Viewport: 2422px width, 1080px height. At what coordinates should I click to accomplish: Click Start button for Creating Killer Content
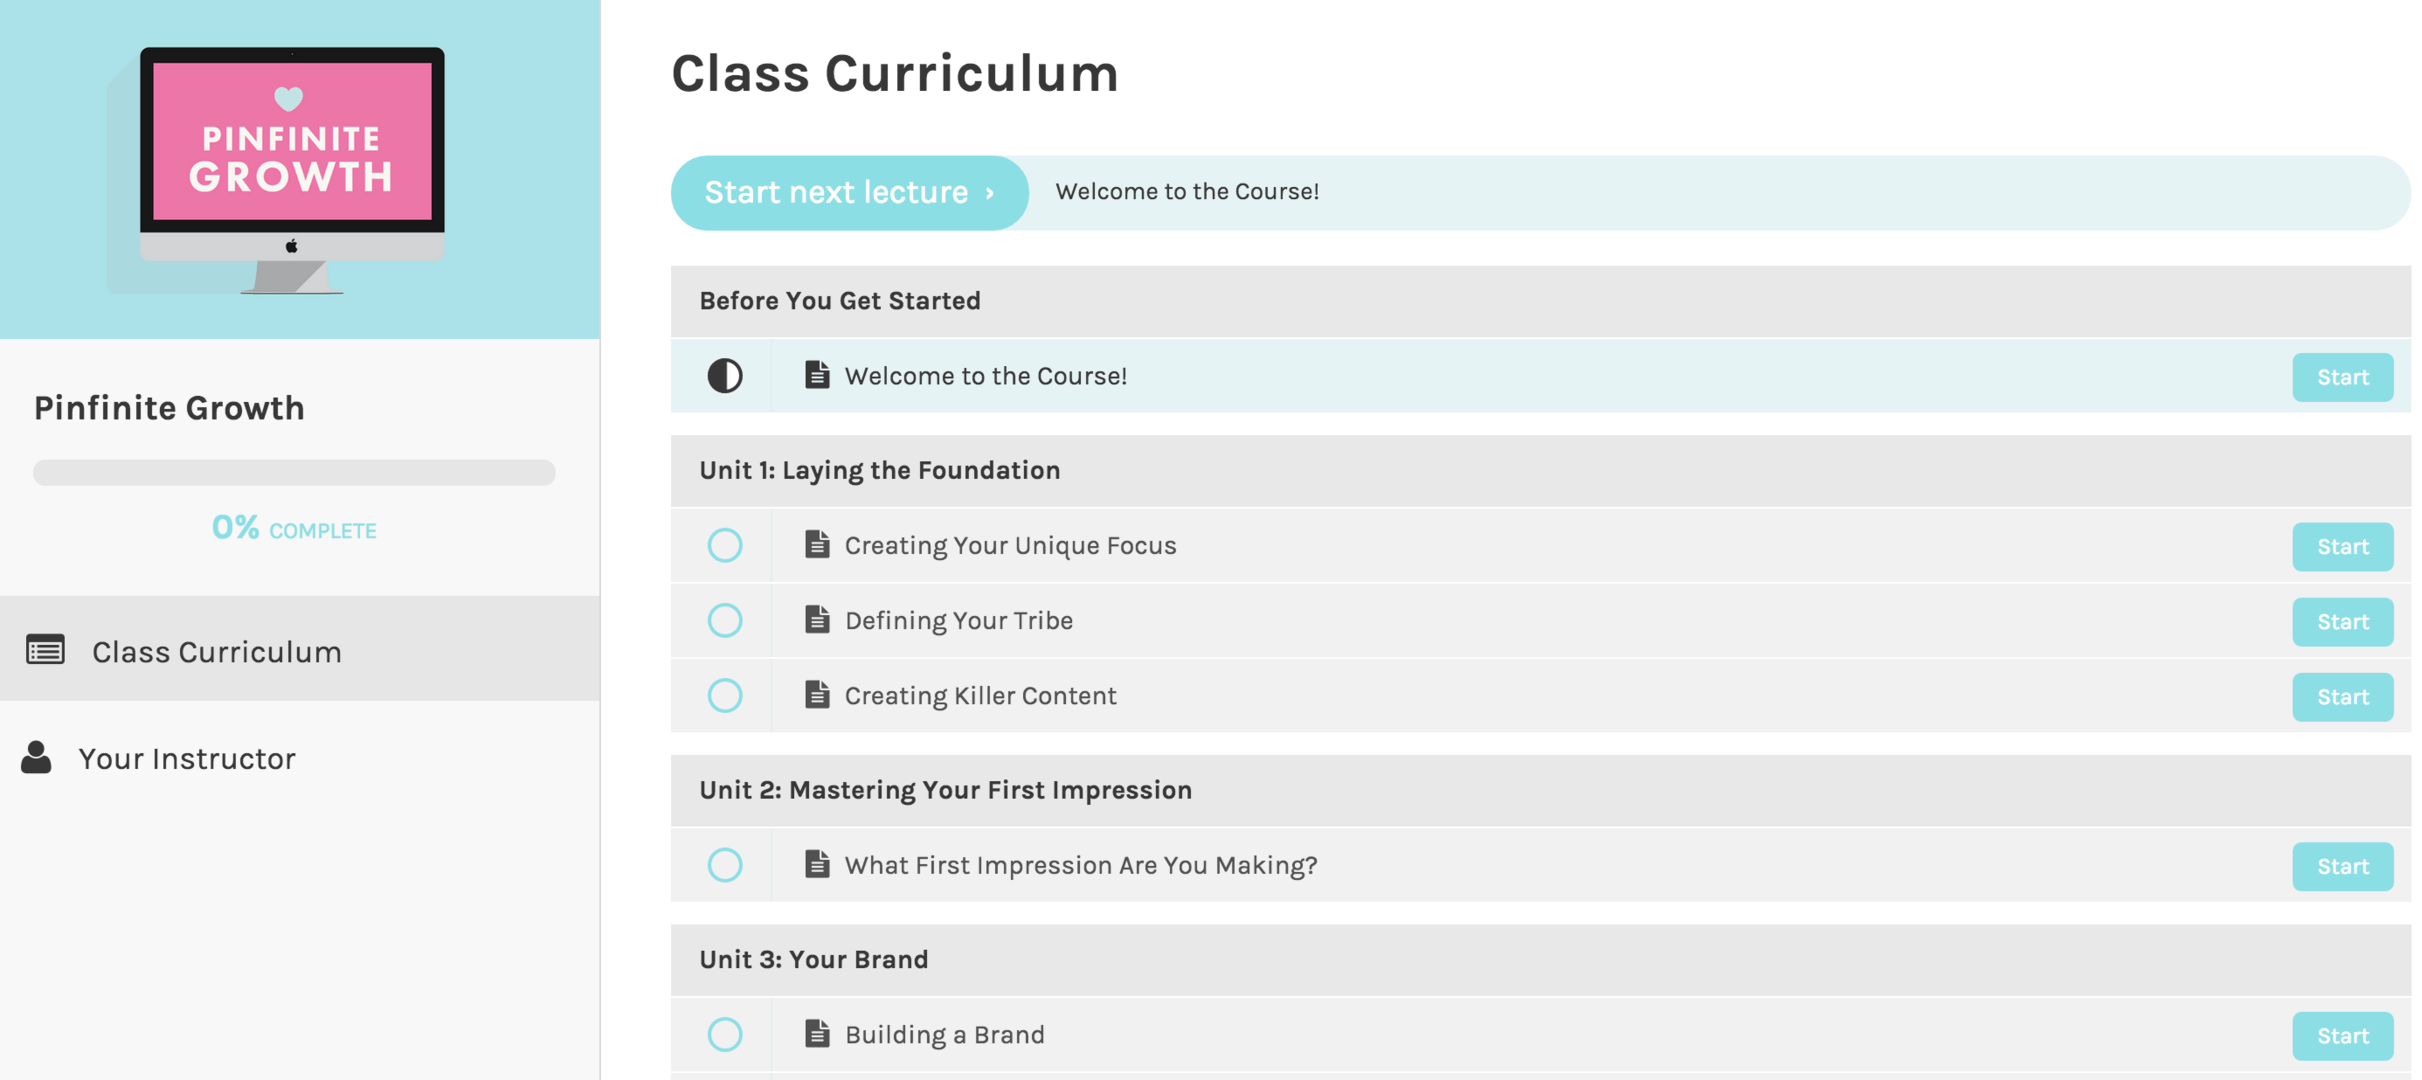pyautogui.click(x=2342, y=695)
